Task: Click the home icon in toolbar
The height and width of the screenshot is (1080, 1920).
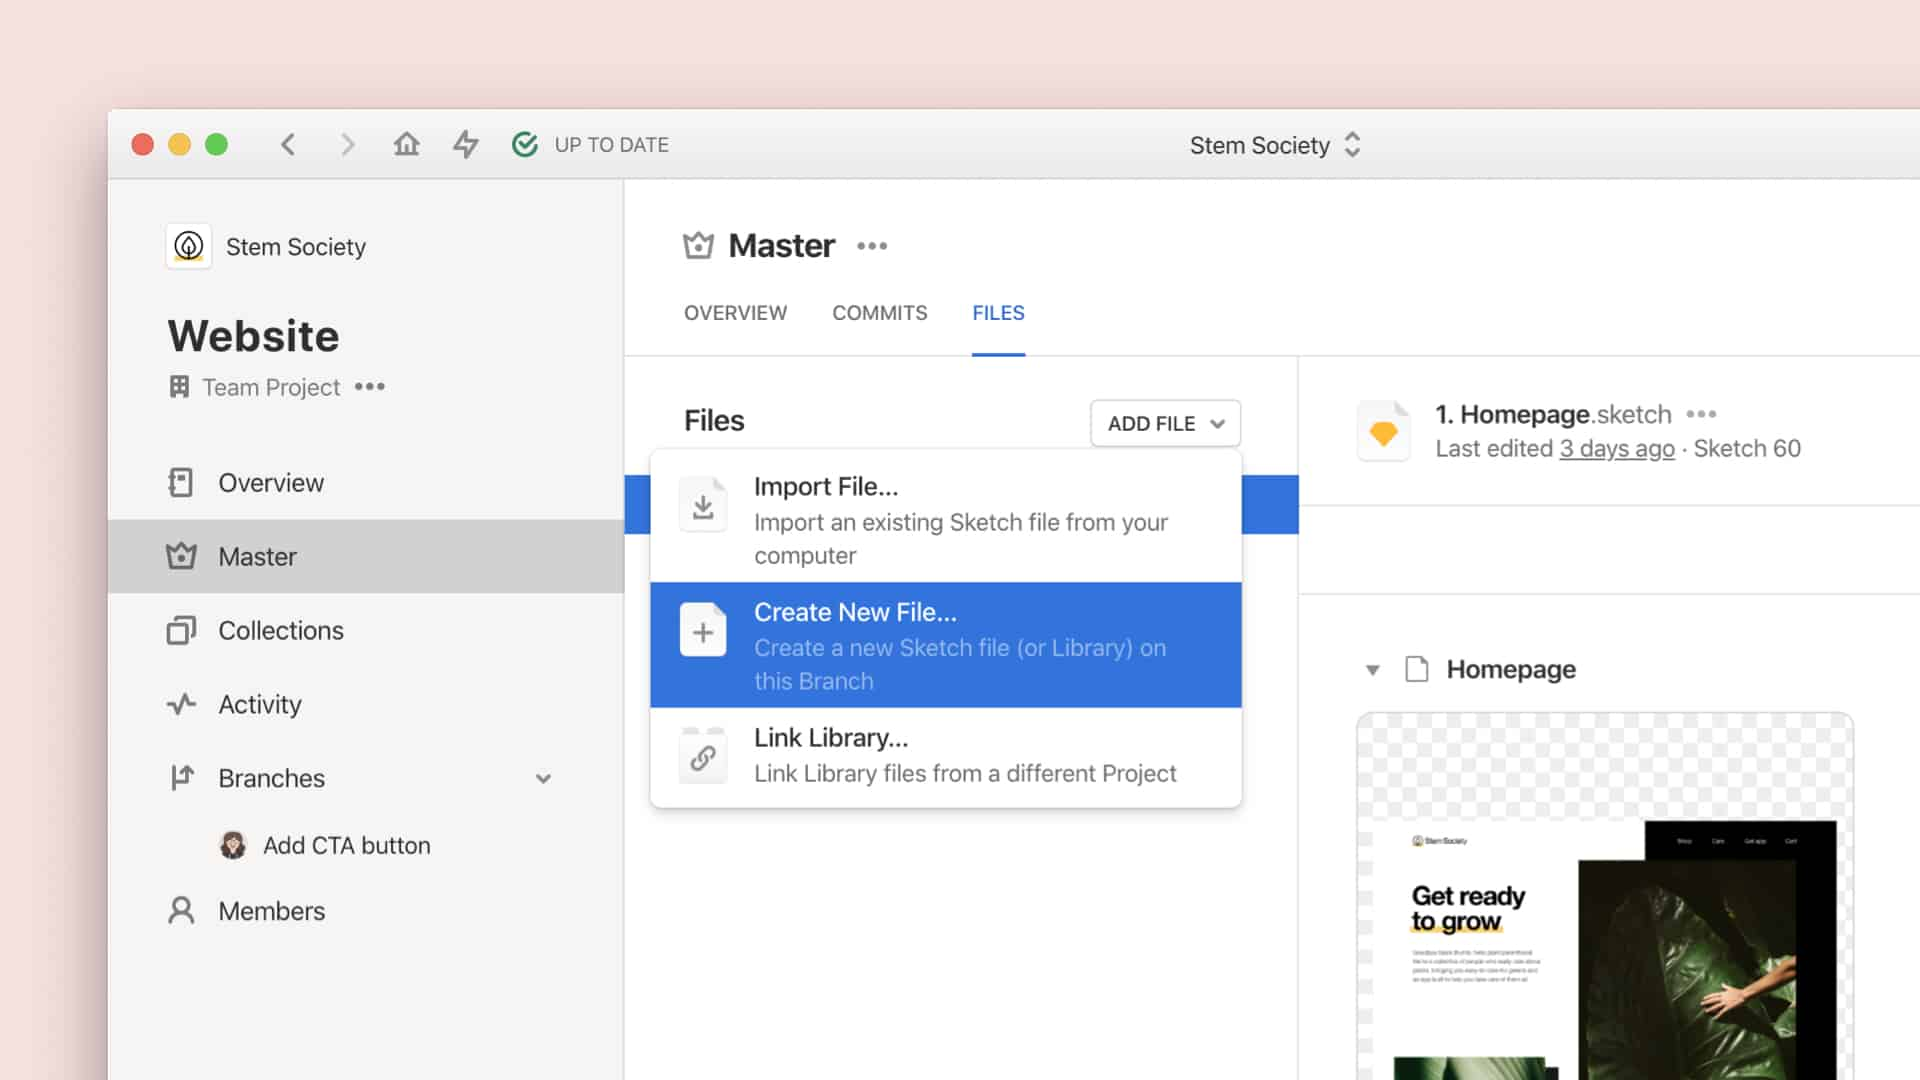Action: [406, 145]
